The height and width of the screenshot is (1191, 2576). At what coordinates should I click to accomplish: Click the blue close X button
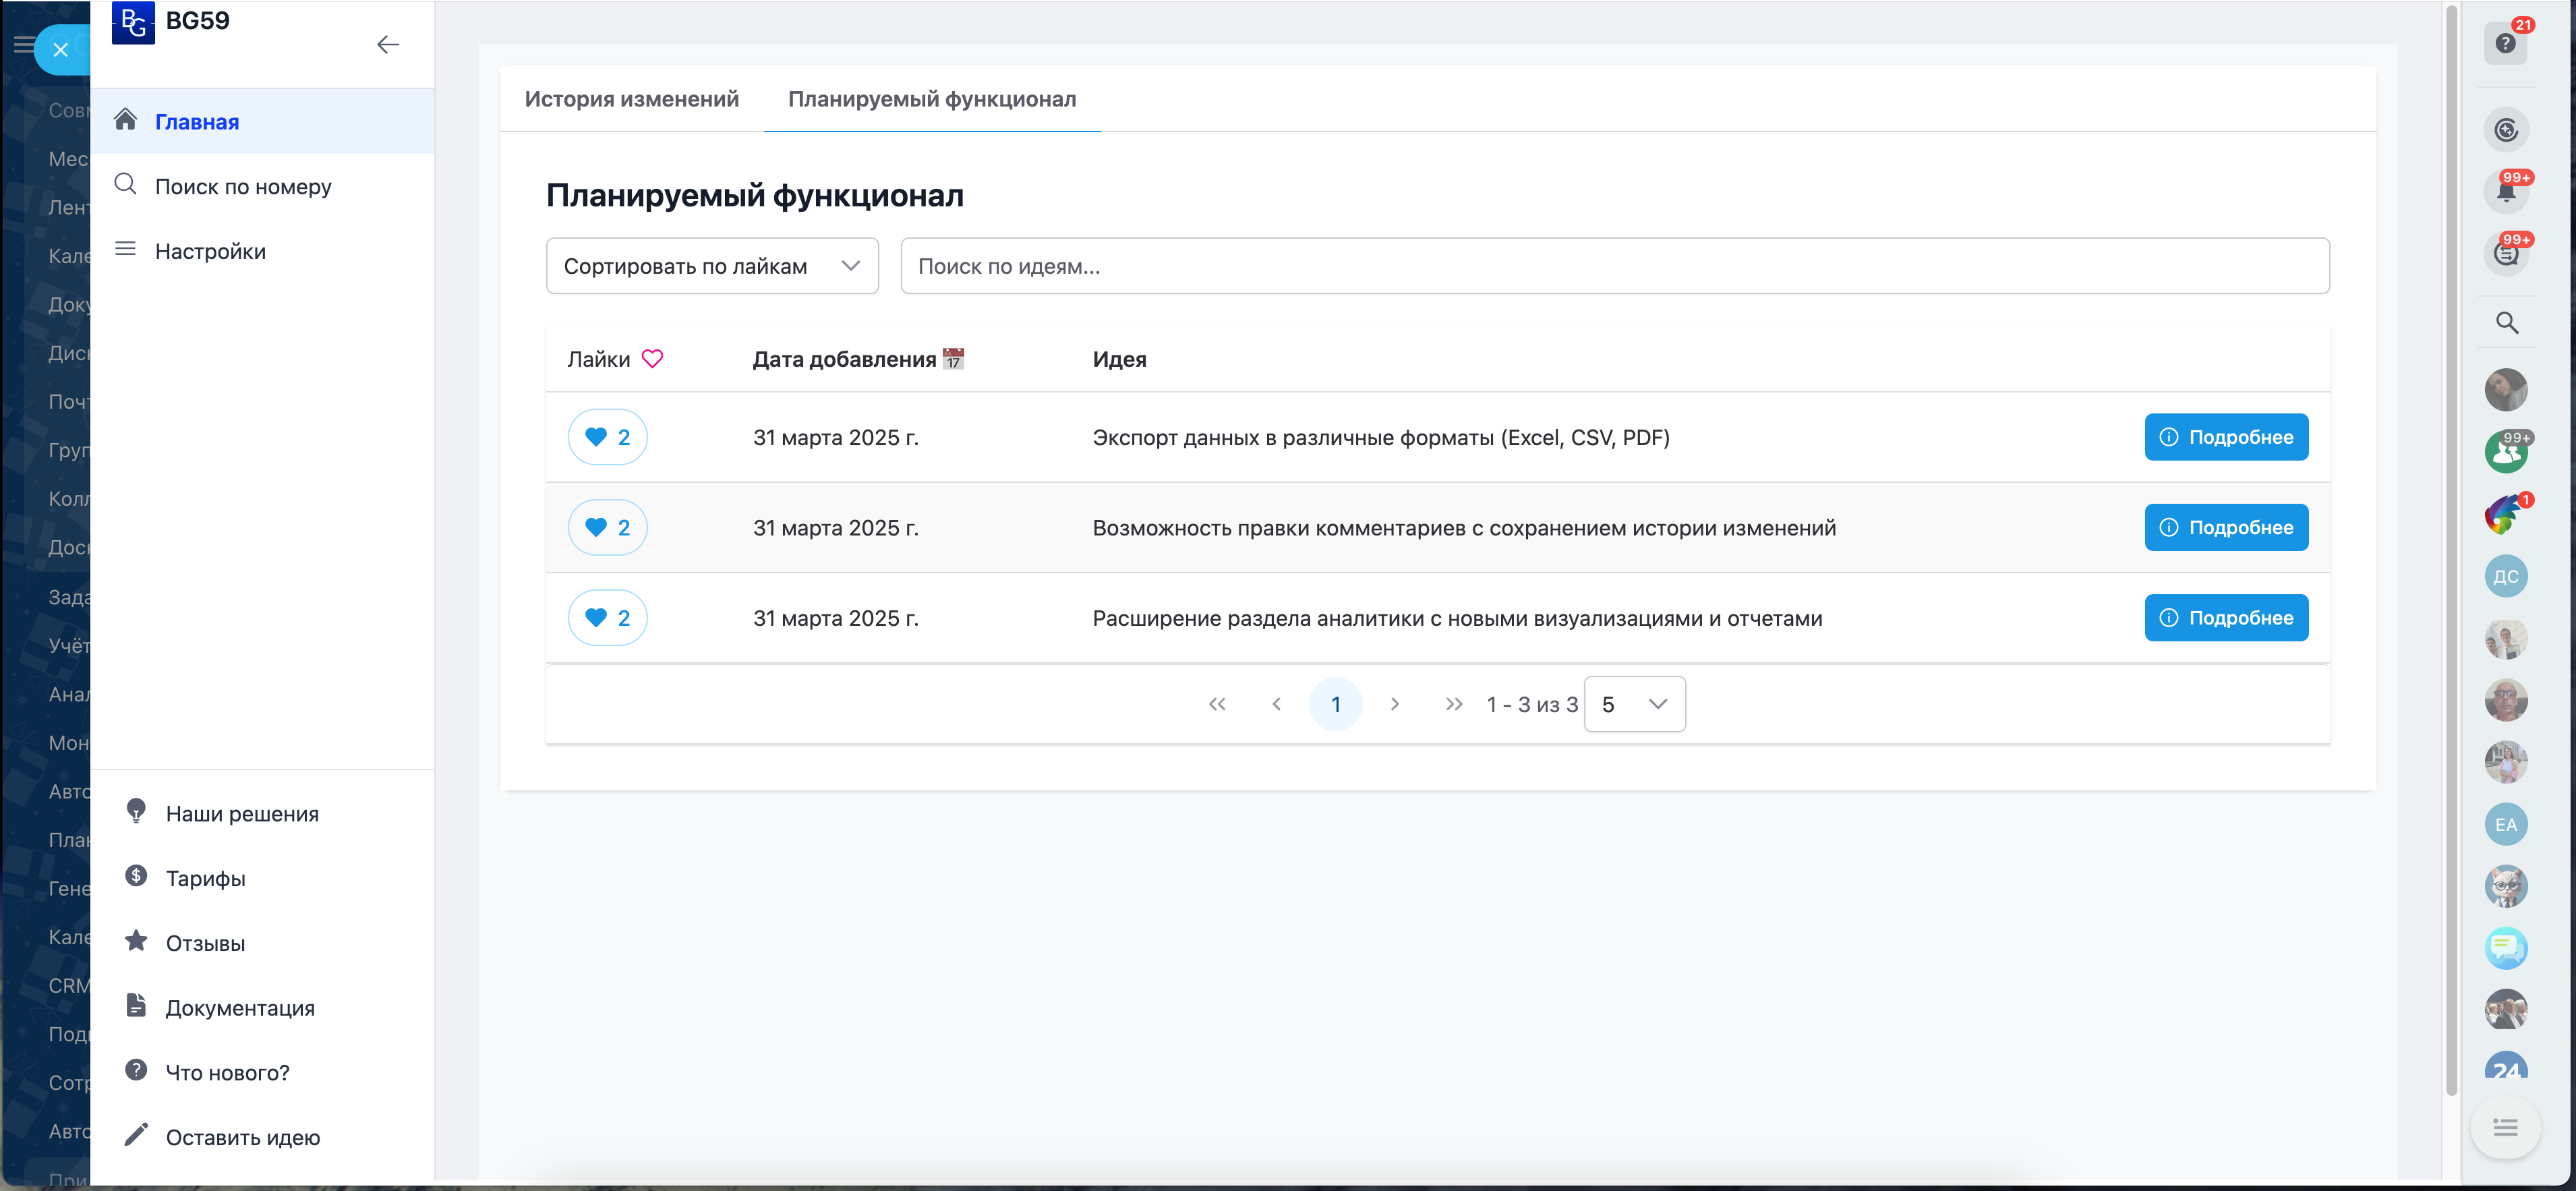61,49
